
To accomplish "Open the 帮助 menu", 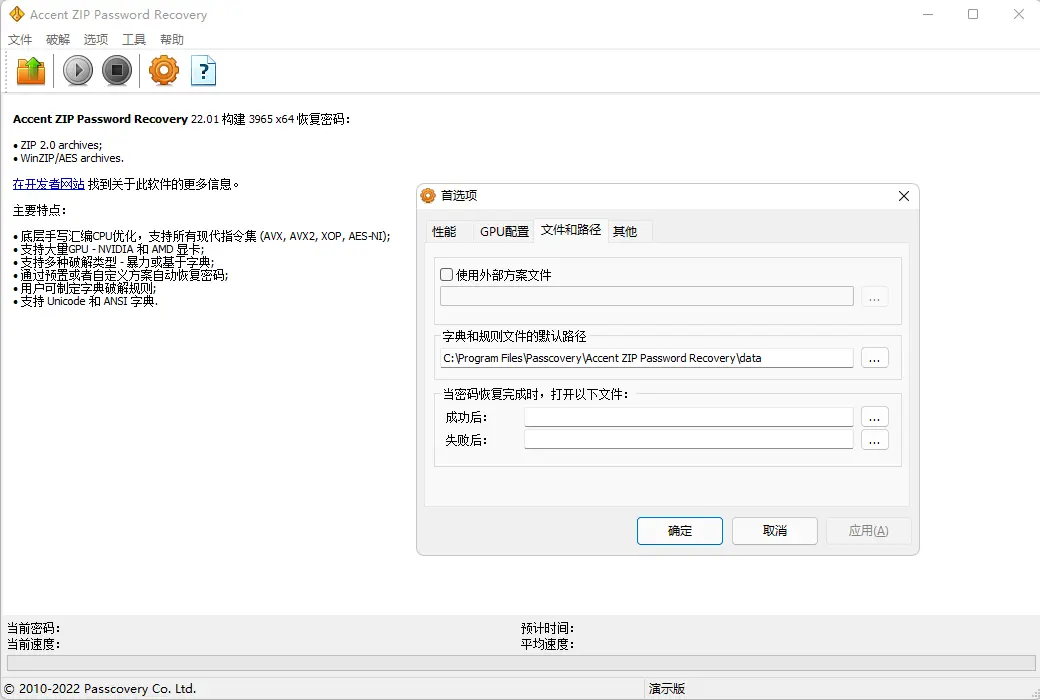I will 171,39.
